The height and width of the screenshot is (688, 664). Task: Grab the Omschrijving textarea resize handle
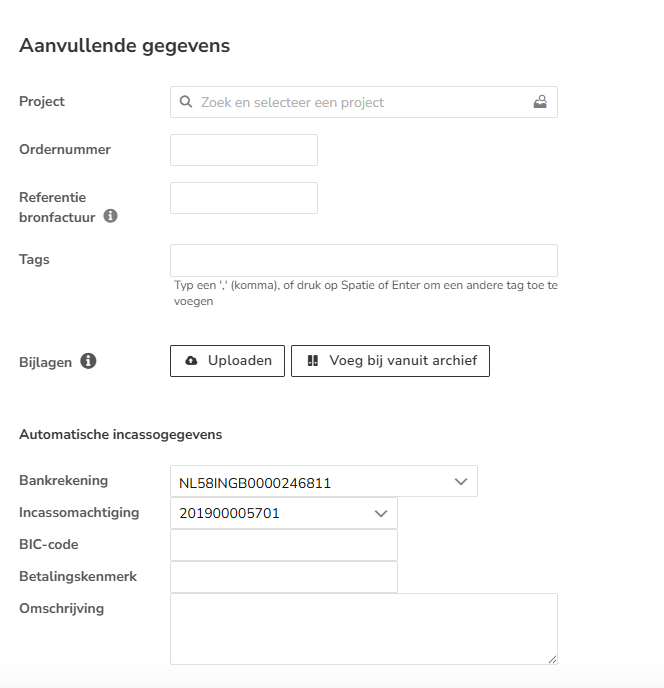pyautogui.click(x=552, y=659)
